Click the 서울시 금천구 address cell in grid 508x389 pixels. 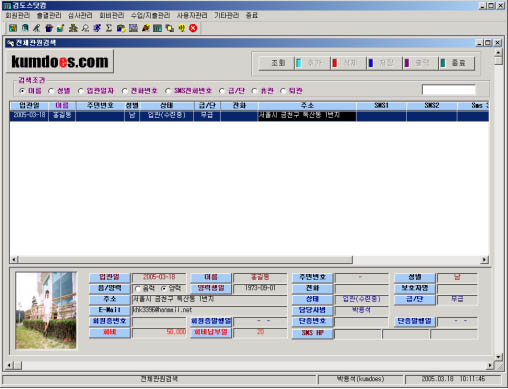307,115
